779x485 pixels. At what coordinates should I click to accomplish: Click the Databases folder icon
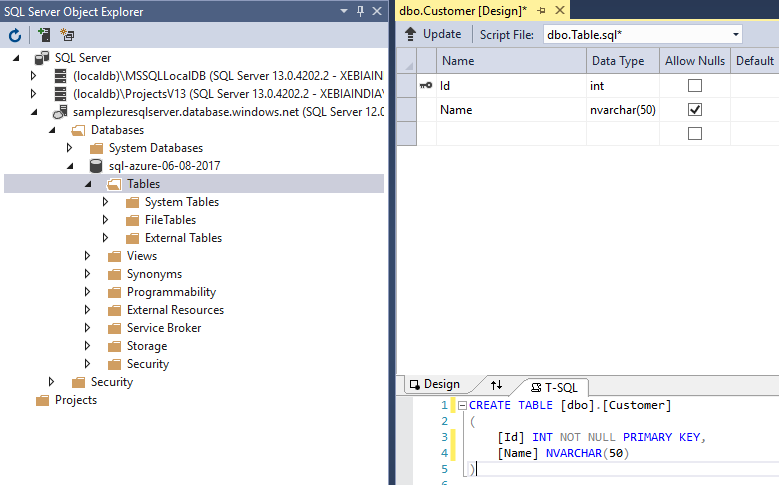(78, 130)
